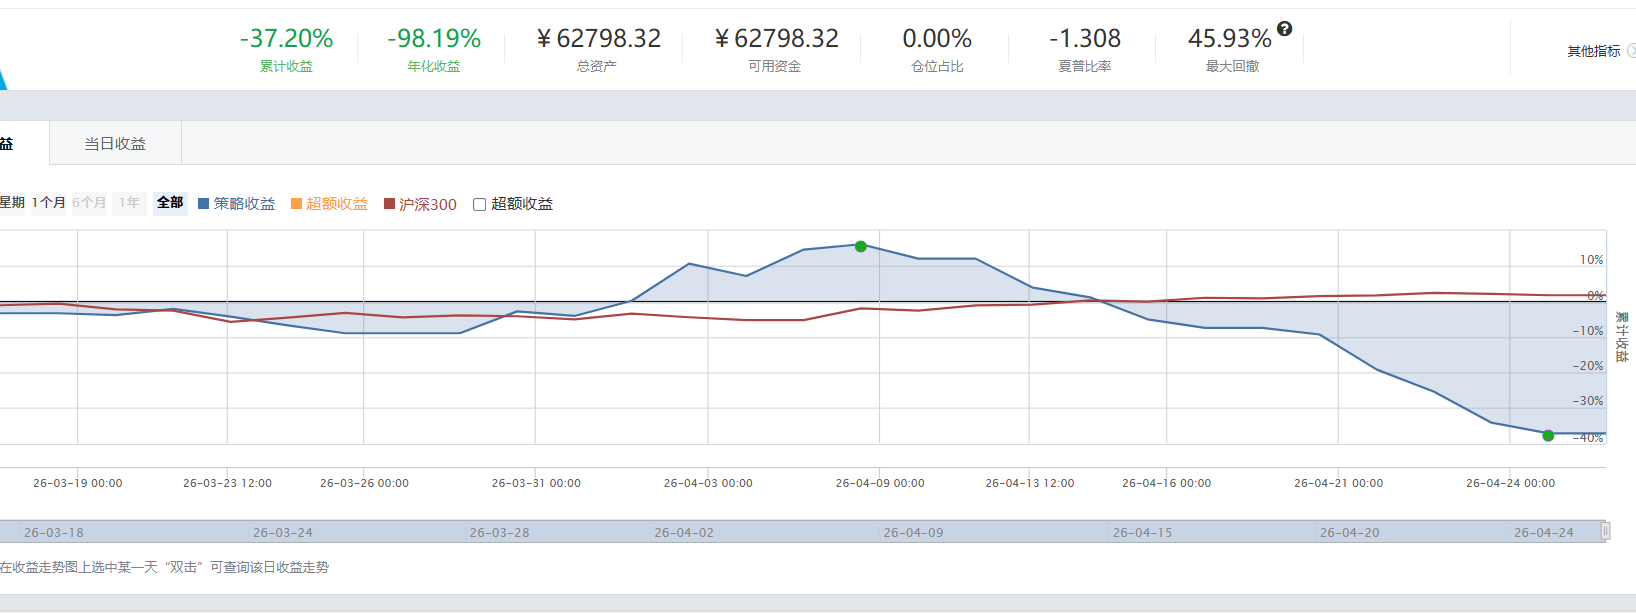
Task: Toggle the orange 超额收益 legend series
Action: [329, 204]
